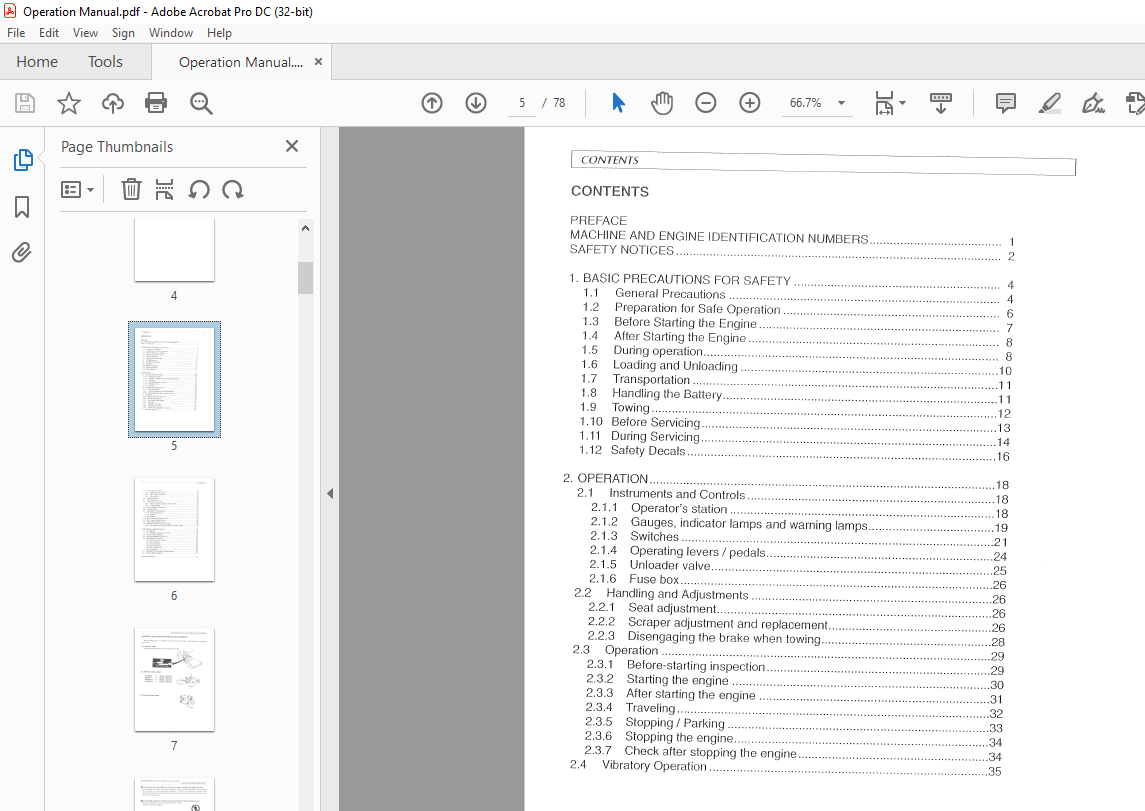Screen dimensions: 1145x811
Task: Activate the Hand pan tool
Action: click(662, 103)
